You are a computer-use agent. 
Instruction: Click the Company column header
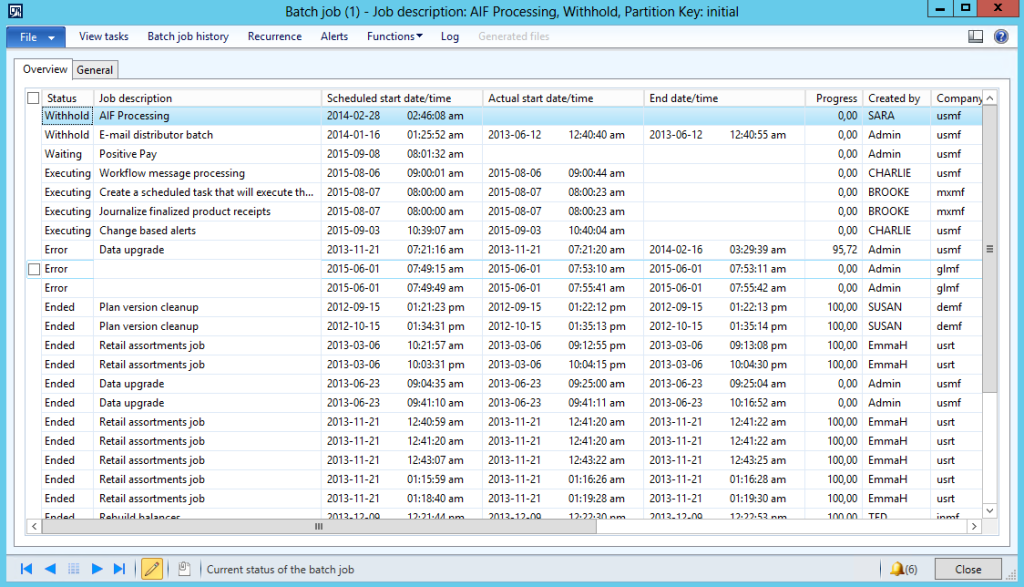pyautogui.click(x=957, y=98)
